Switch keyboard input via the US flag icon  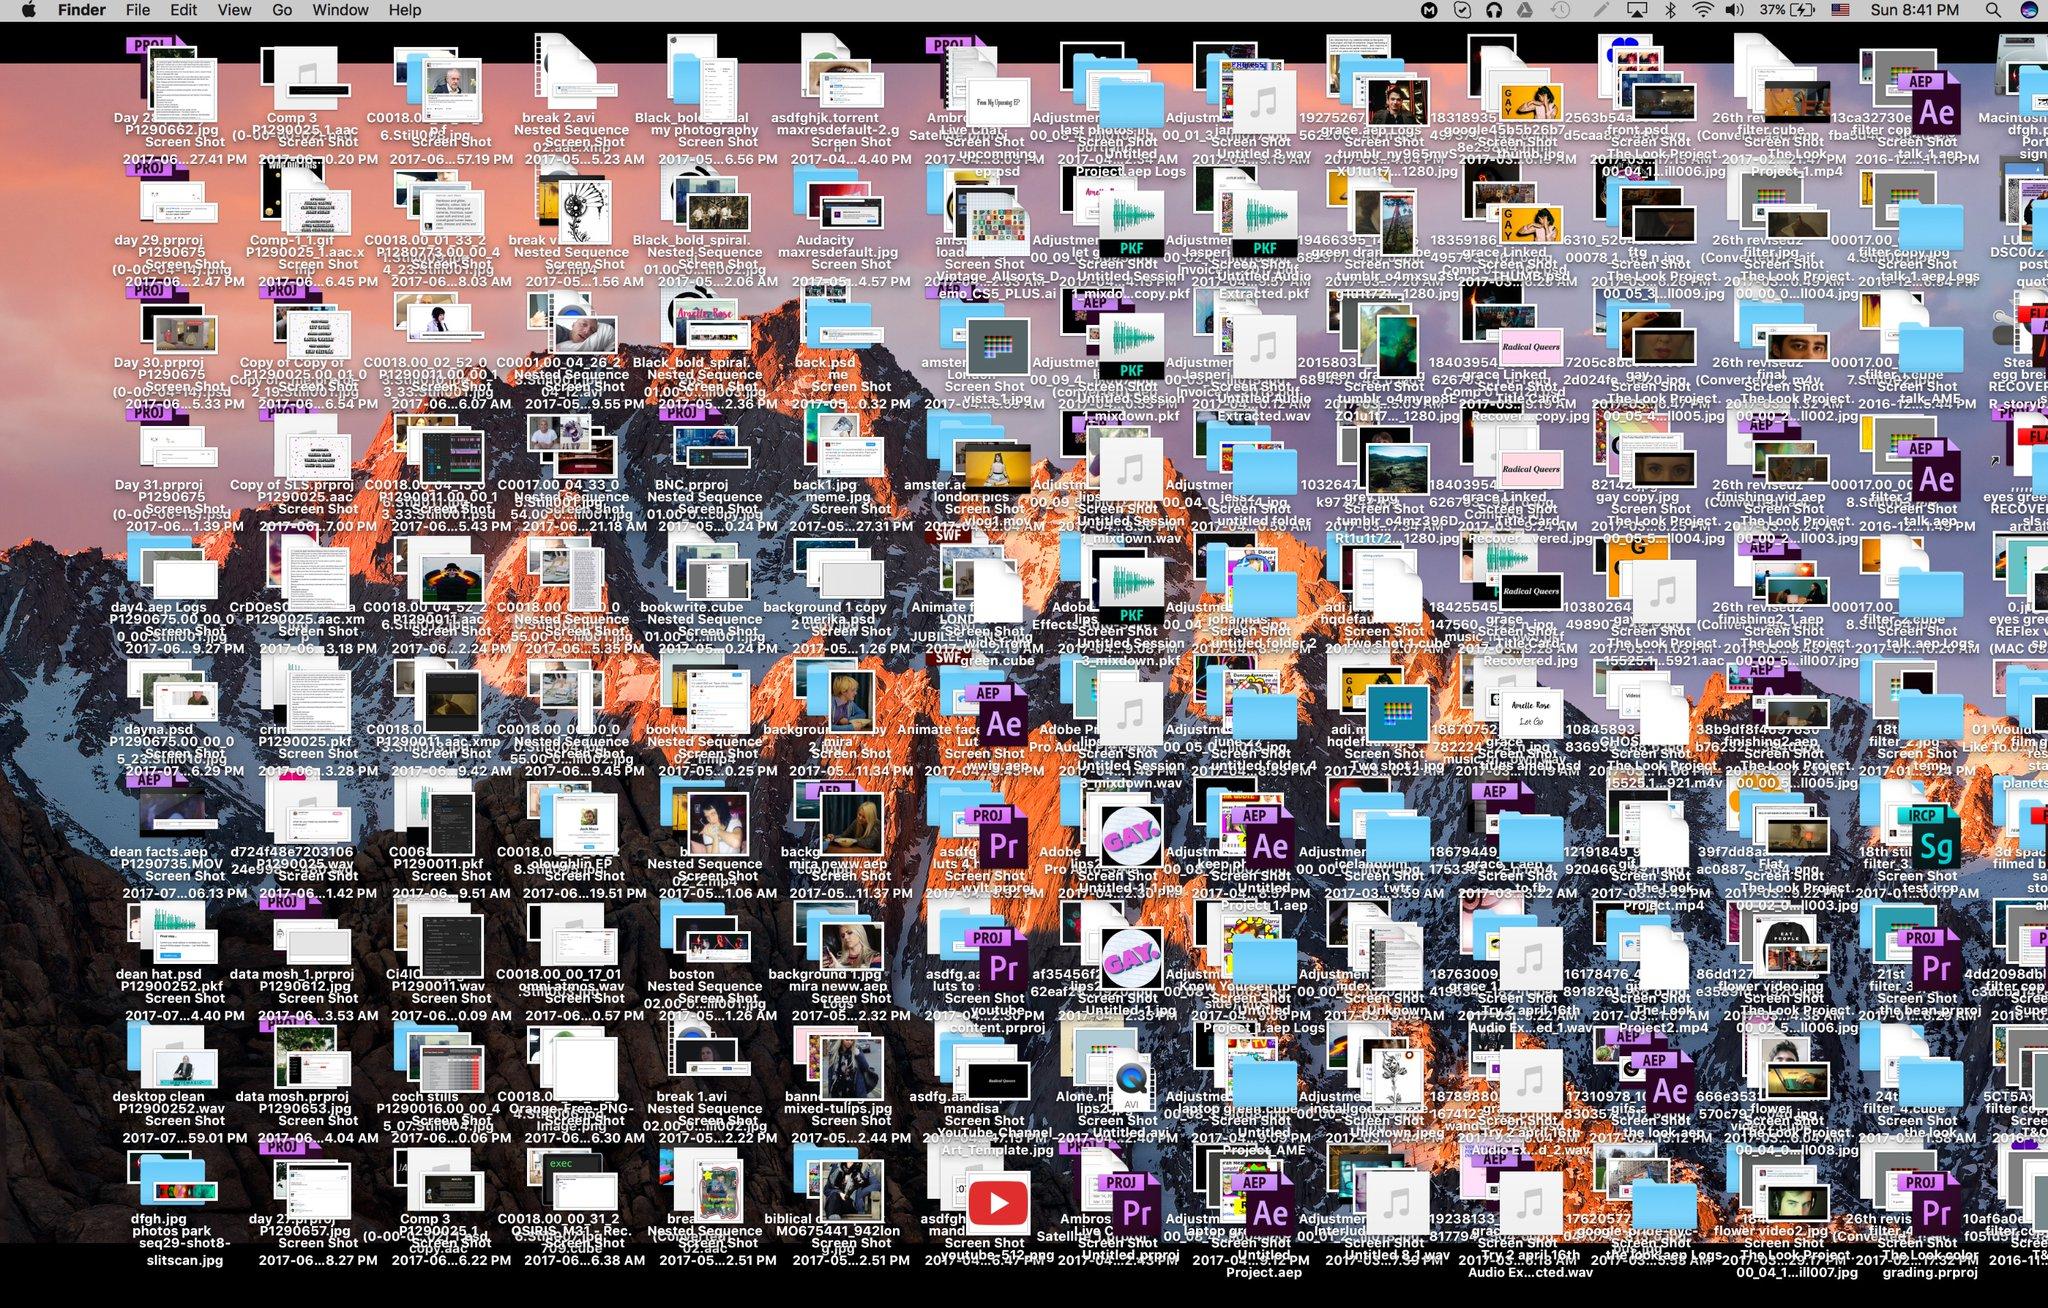pyautogui.click(x=1841, y=9)
